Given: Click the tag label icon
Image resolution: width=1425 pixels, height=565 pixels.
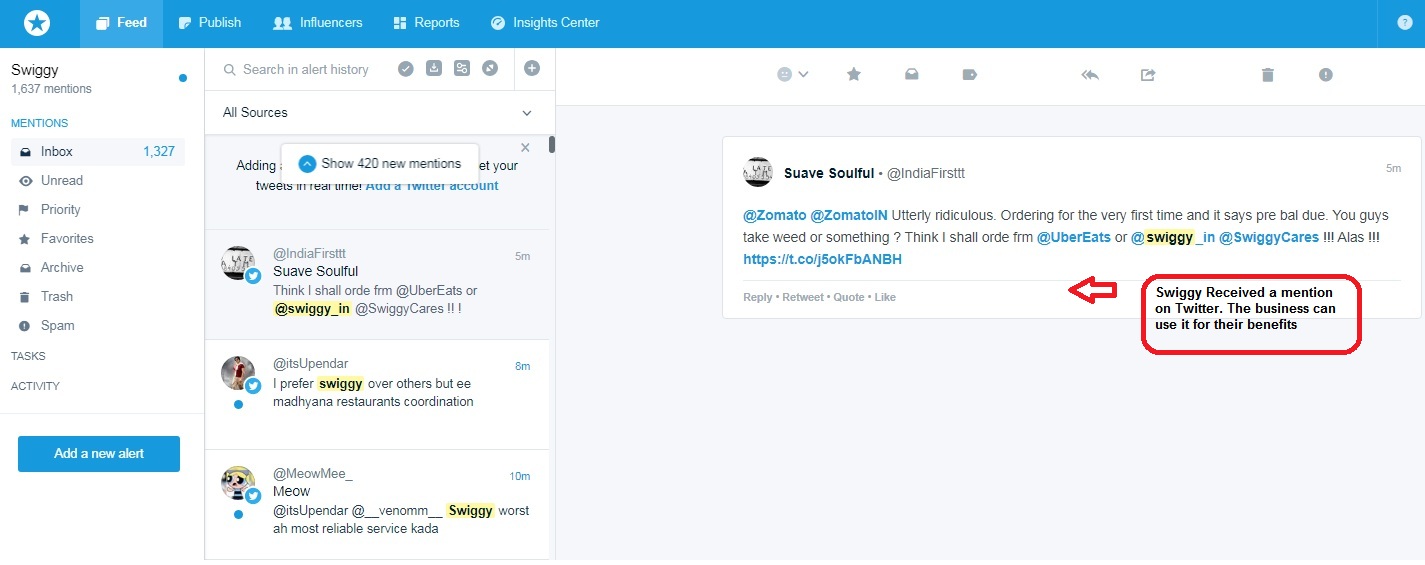Looking at the screenshot, I should tap(969, 74).
